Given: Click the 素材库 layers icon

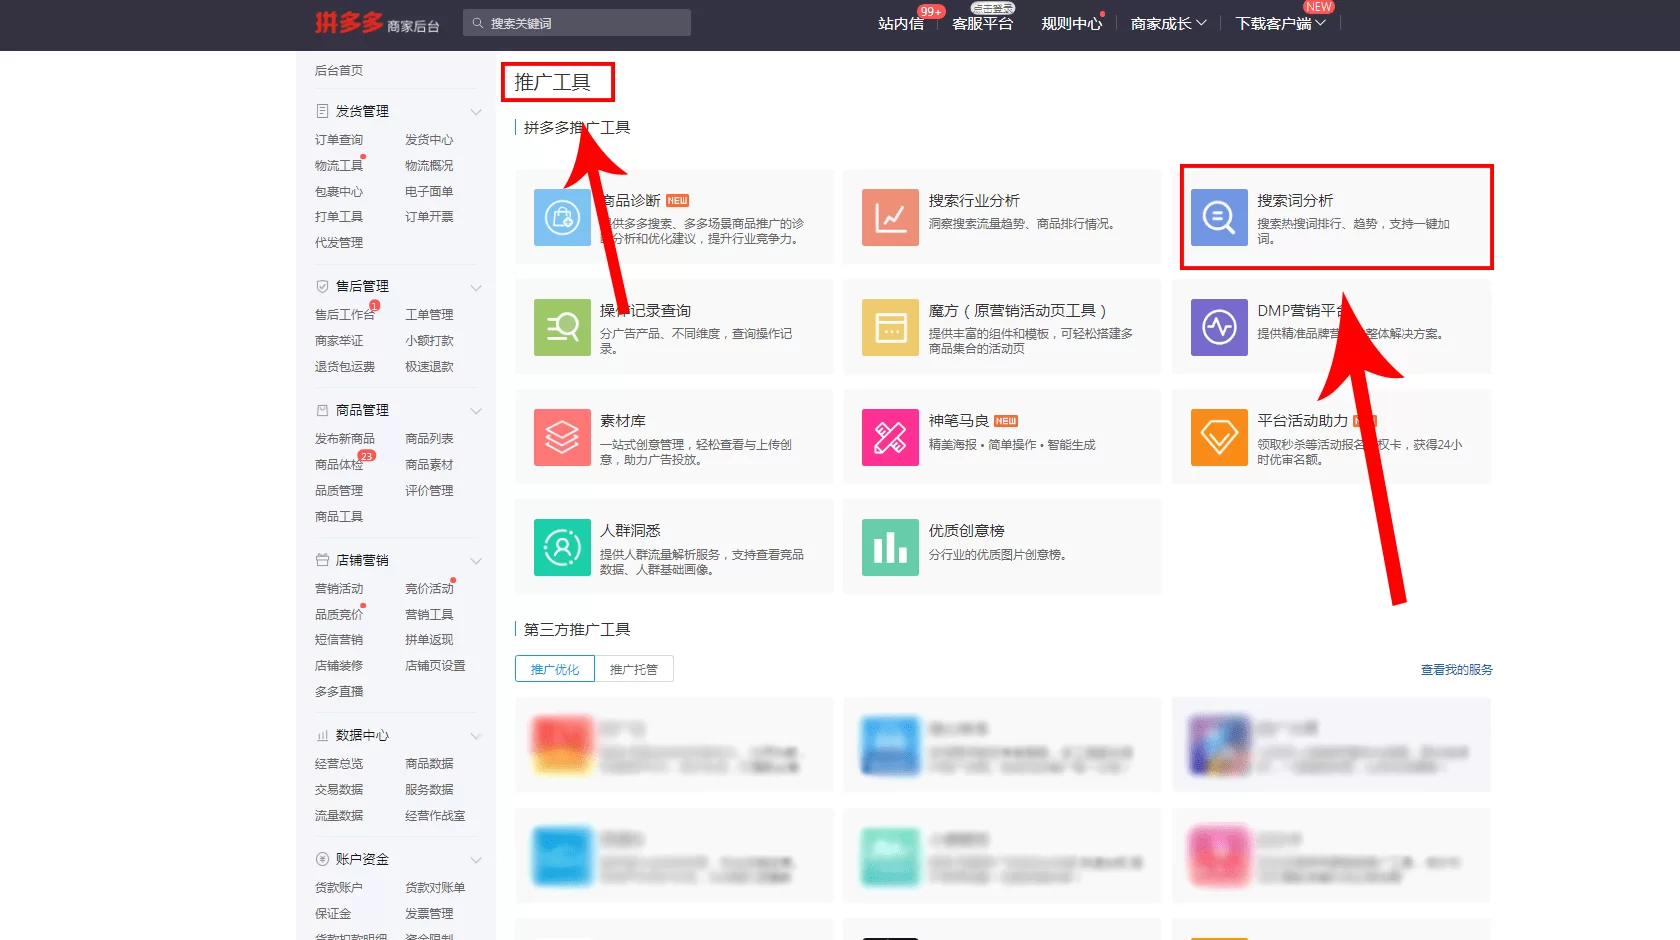Looking at the screenshot, I should pyautogui.click(x=562, y=437).
